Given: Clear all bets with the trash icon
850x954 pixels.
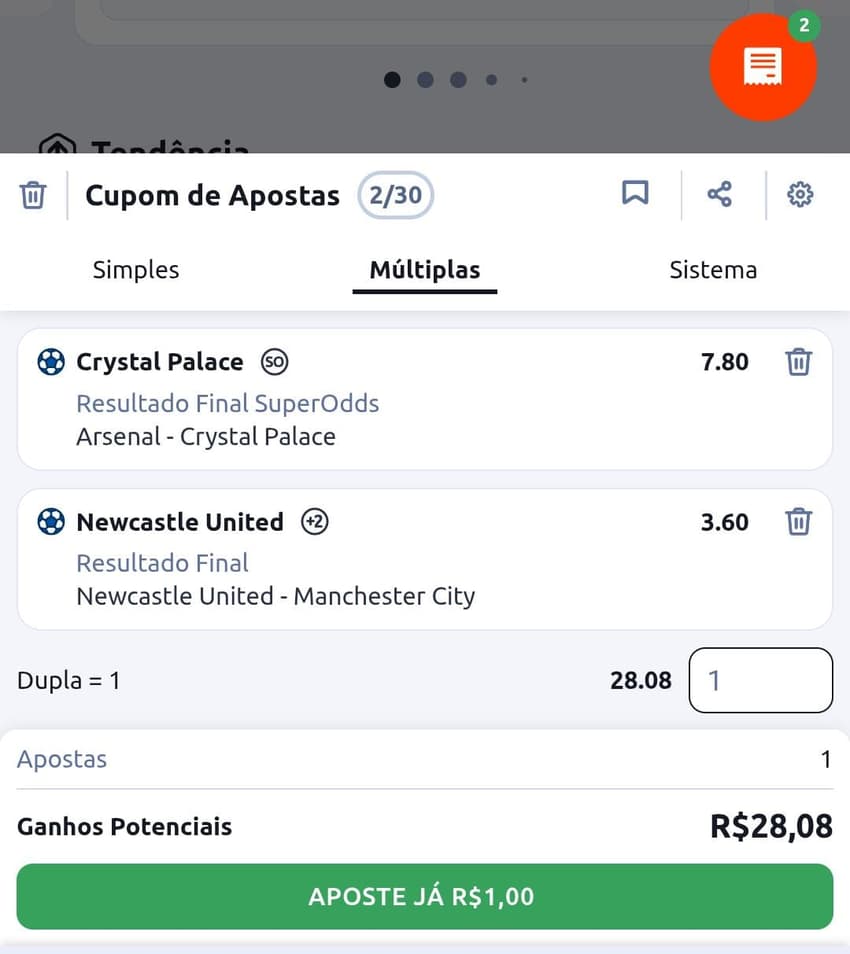Looking at the screenshot, I should point(33,195).
